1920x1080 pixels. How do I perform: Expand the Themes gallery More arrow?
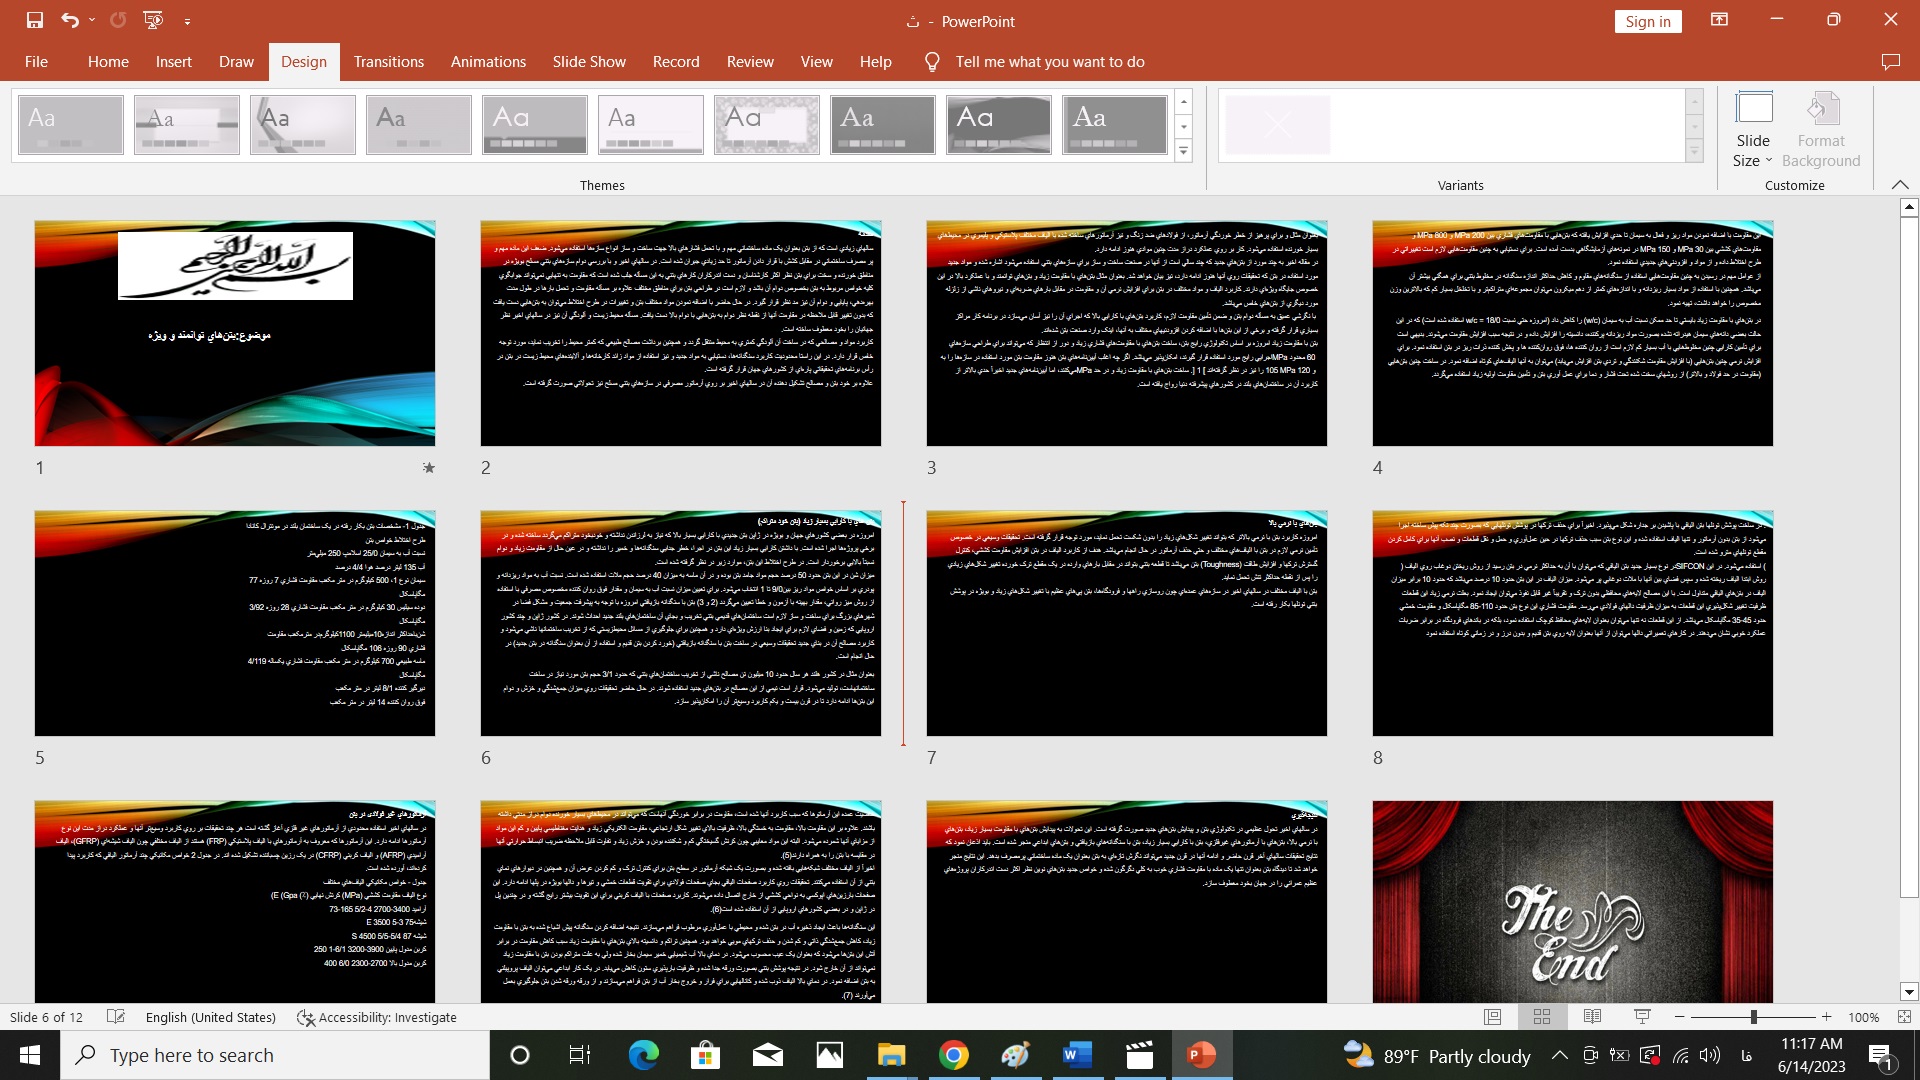1183,151
